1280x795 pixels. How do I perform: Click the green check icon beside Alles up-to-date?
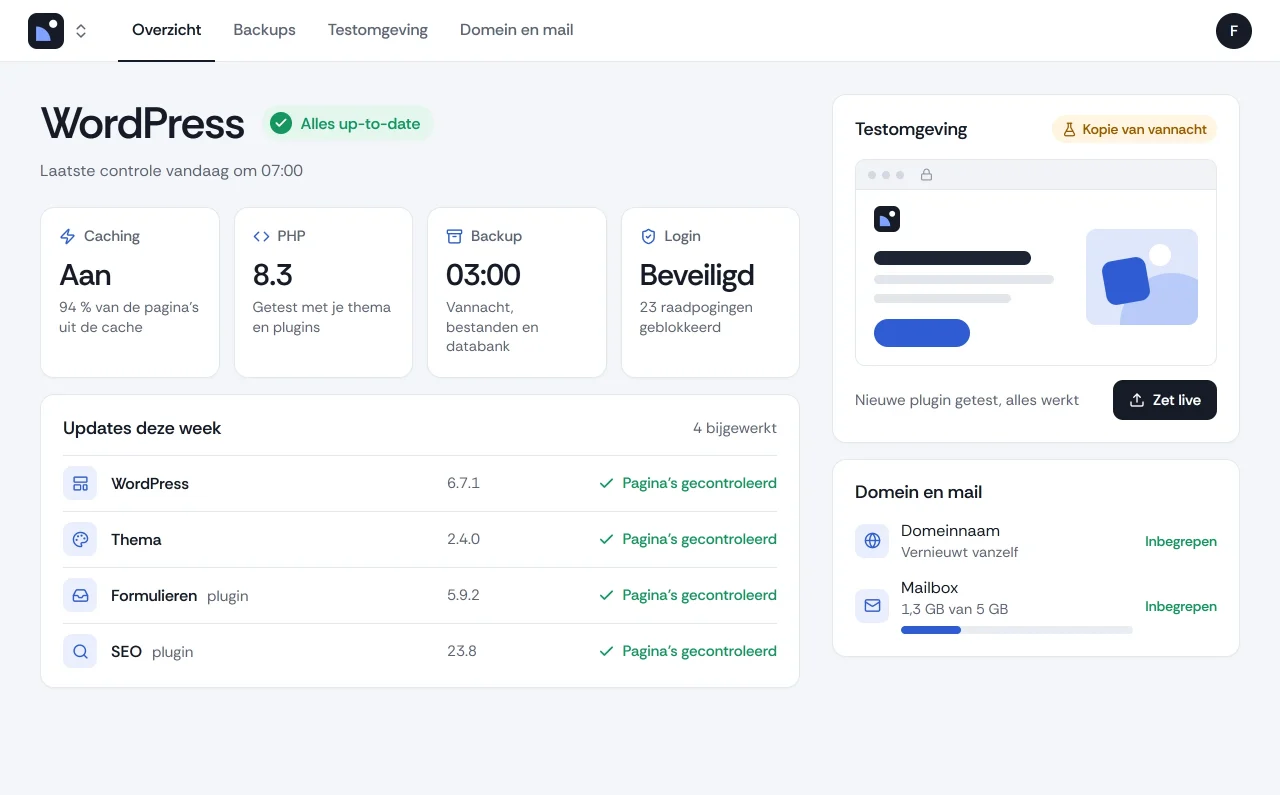[281, 124]
